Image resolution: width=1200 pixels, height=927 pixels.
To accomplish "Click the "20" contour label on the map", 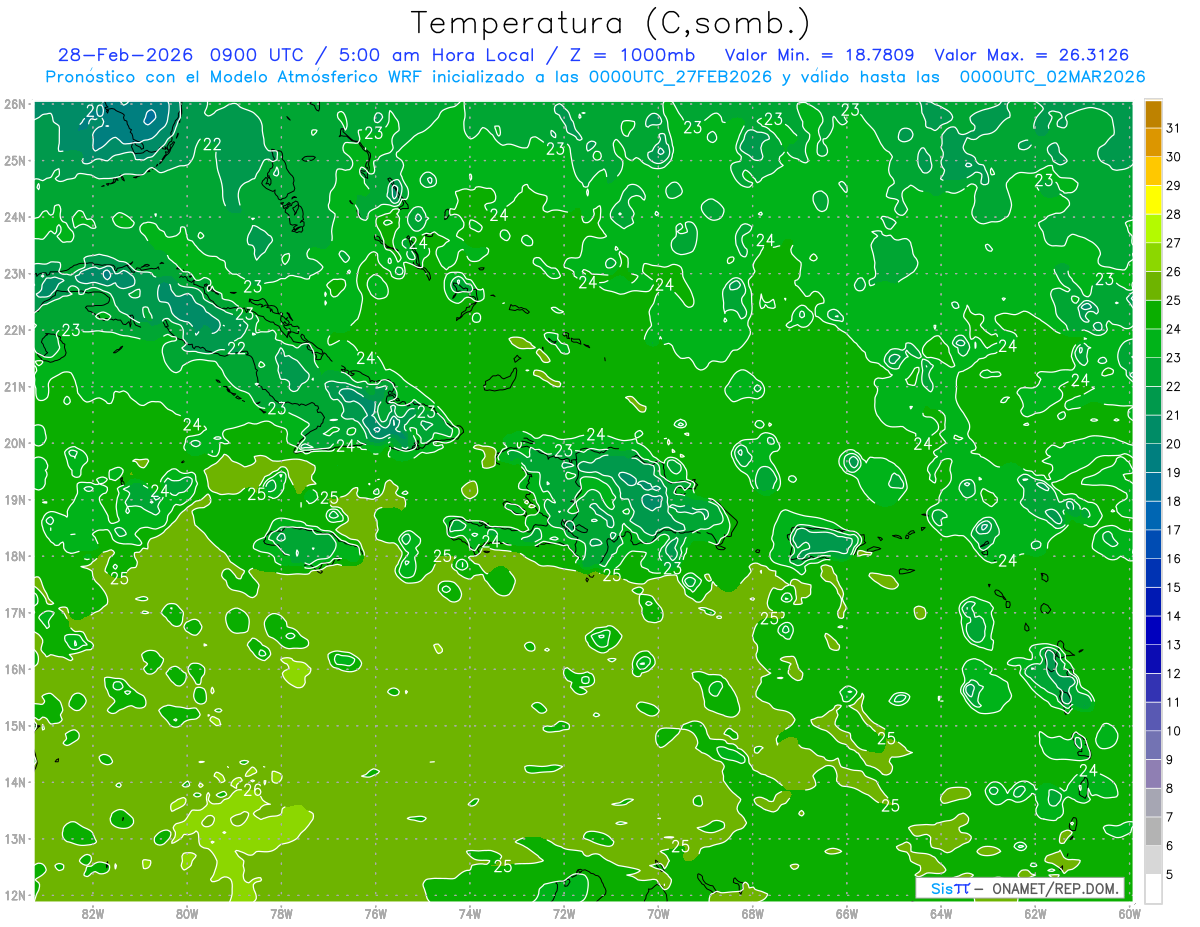I will click(95, 111).
